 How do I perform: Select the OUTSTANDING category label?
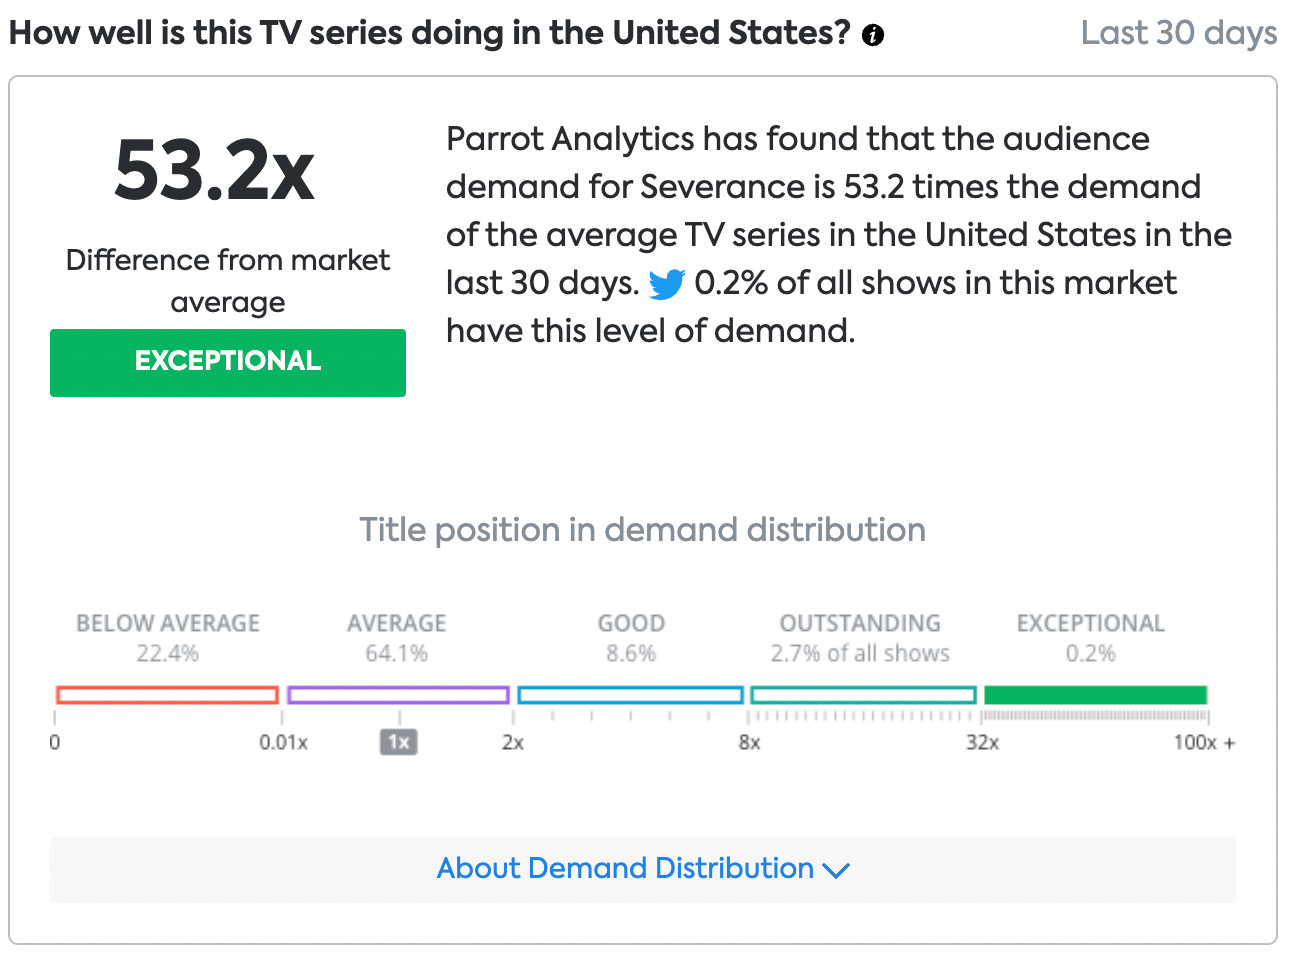click(x=860, y=623)
